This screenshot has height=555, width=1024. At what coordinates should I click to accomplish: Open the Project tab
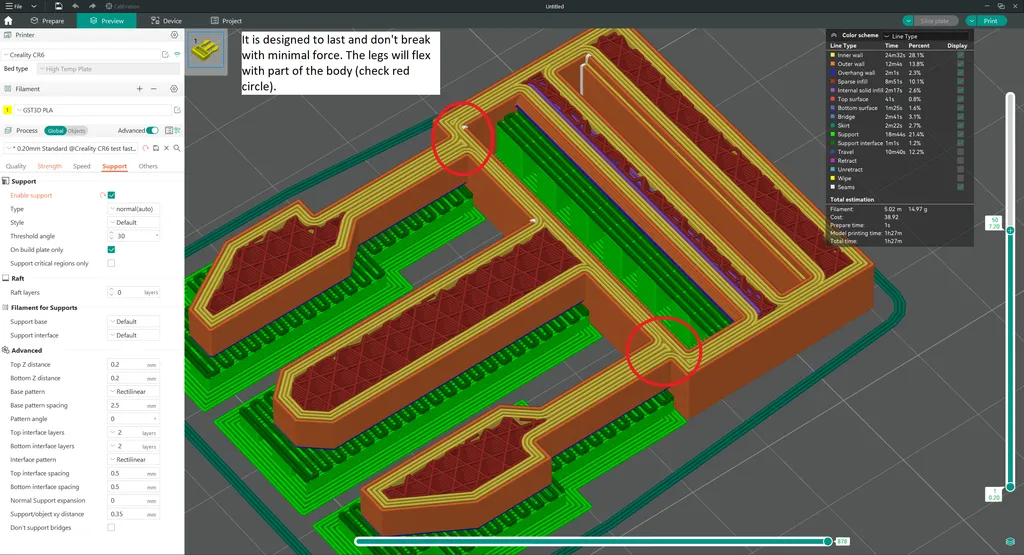click(226, 21)
